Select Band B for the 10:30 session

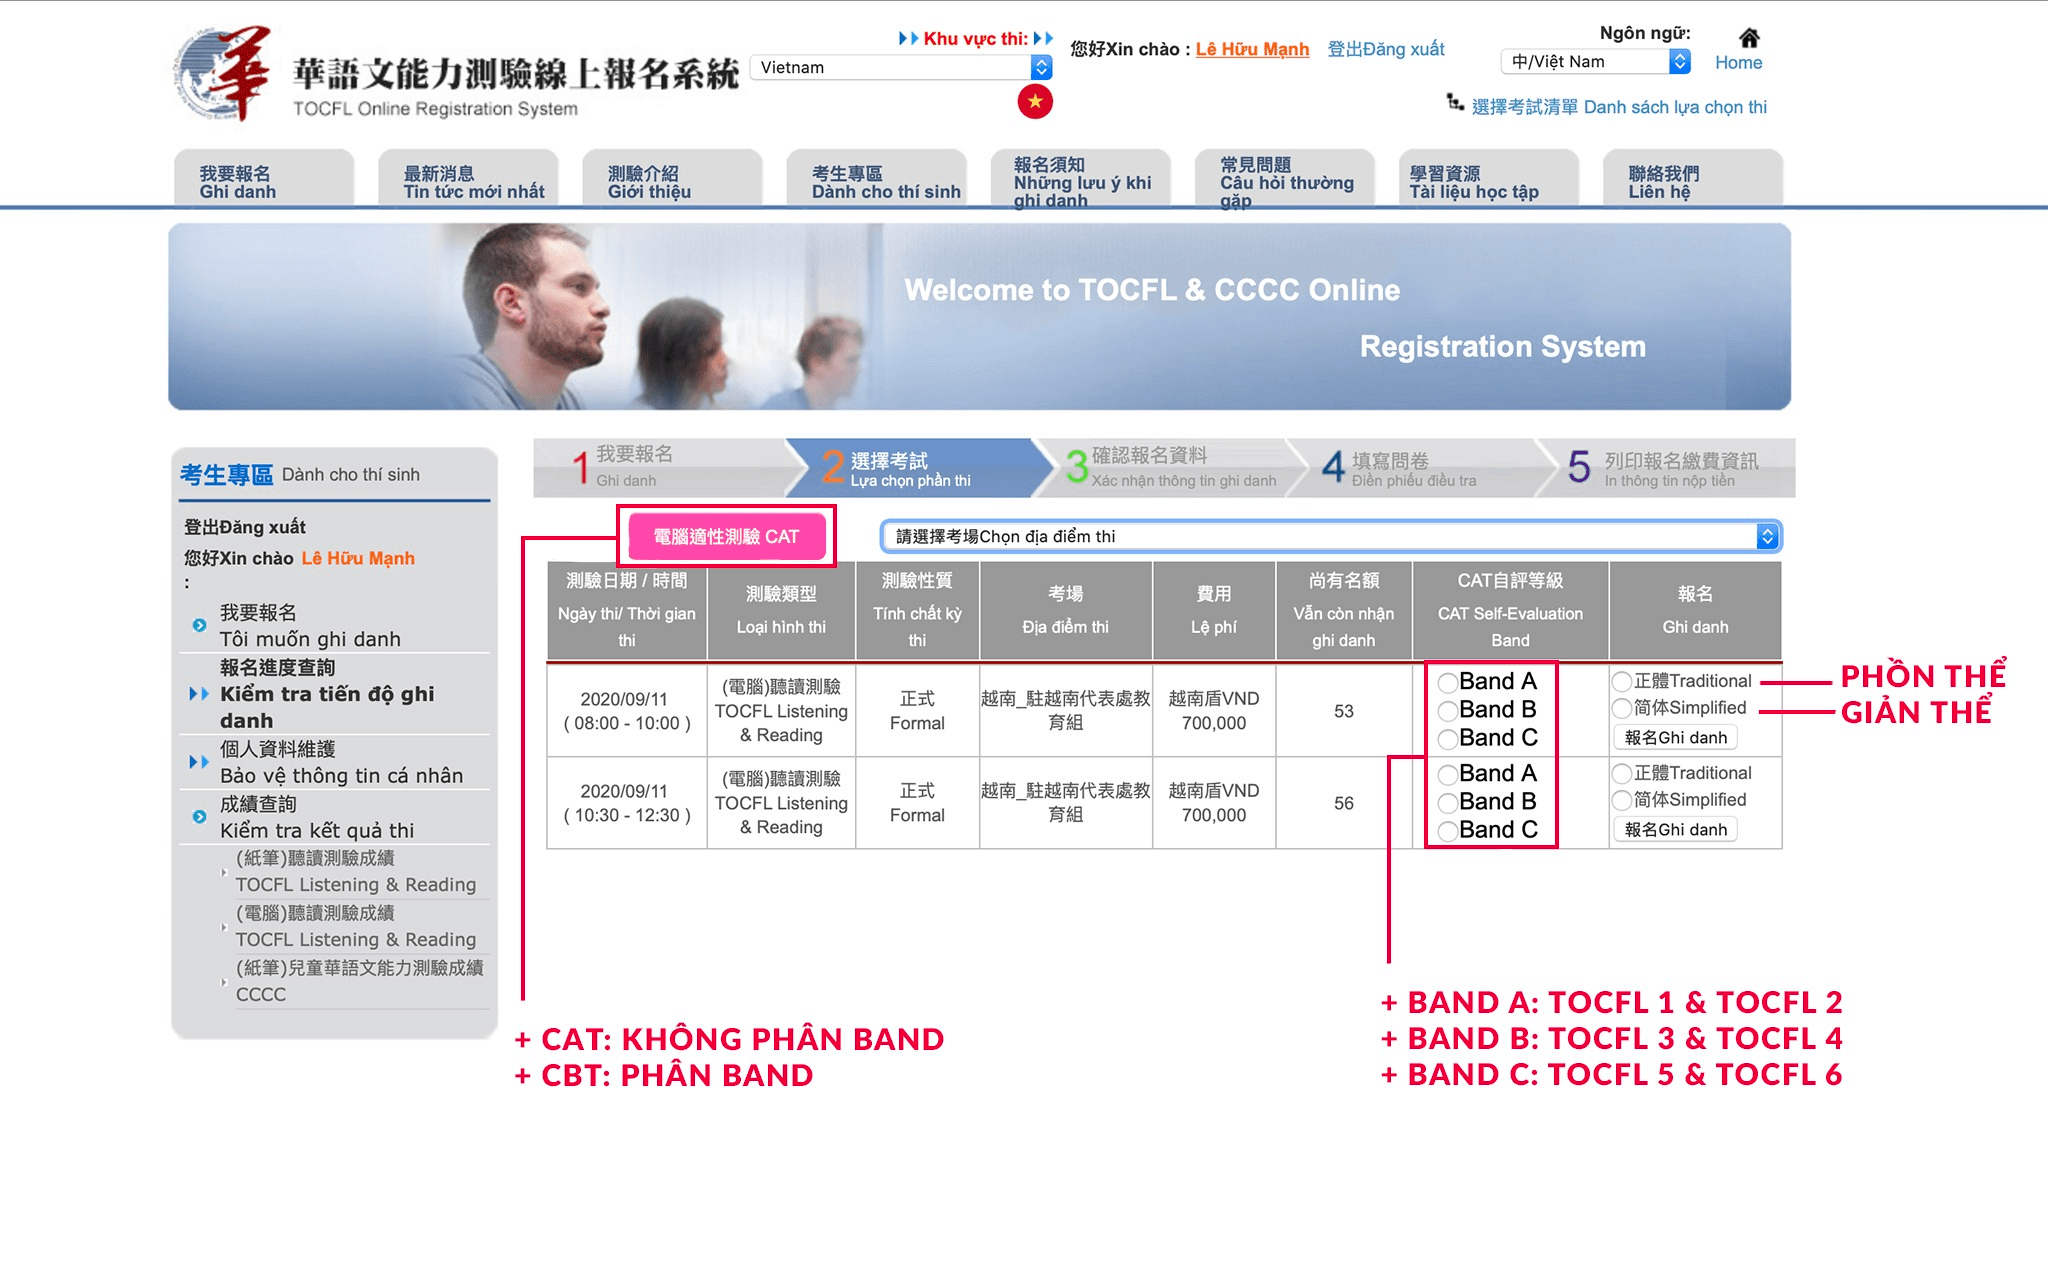click(x=1447, y=803)
